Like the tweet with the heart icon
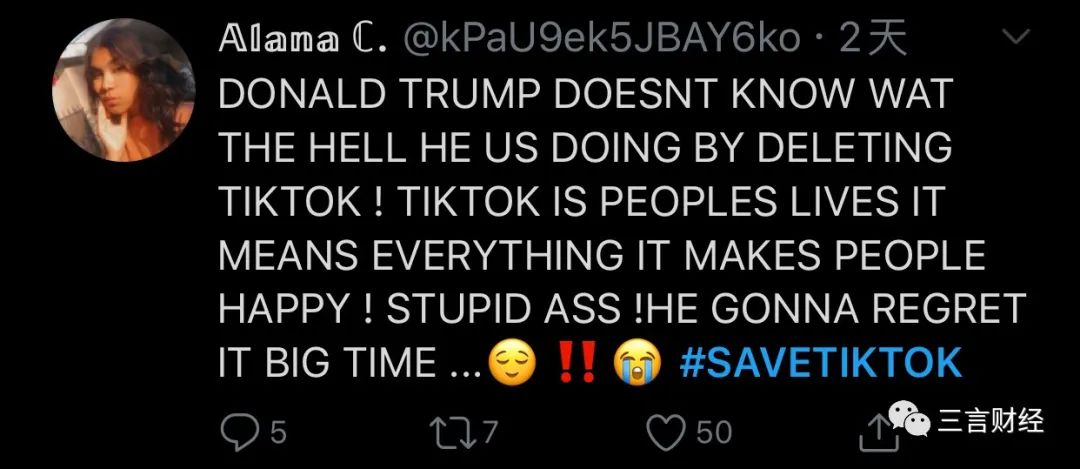This screenshot has height=469, width=1080. click(668, 432)
